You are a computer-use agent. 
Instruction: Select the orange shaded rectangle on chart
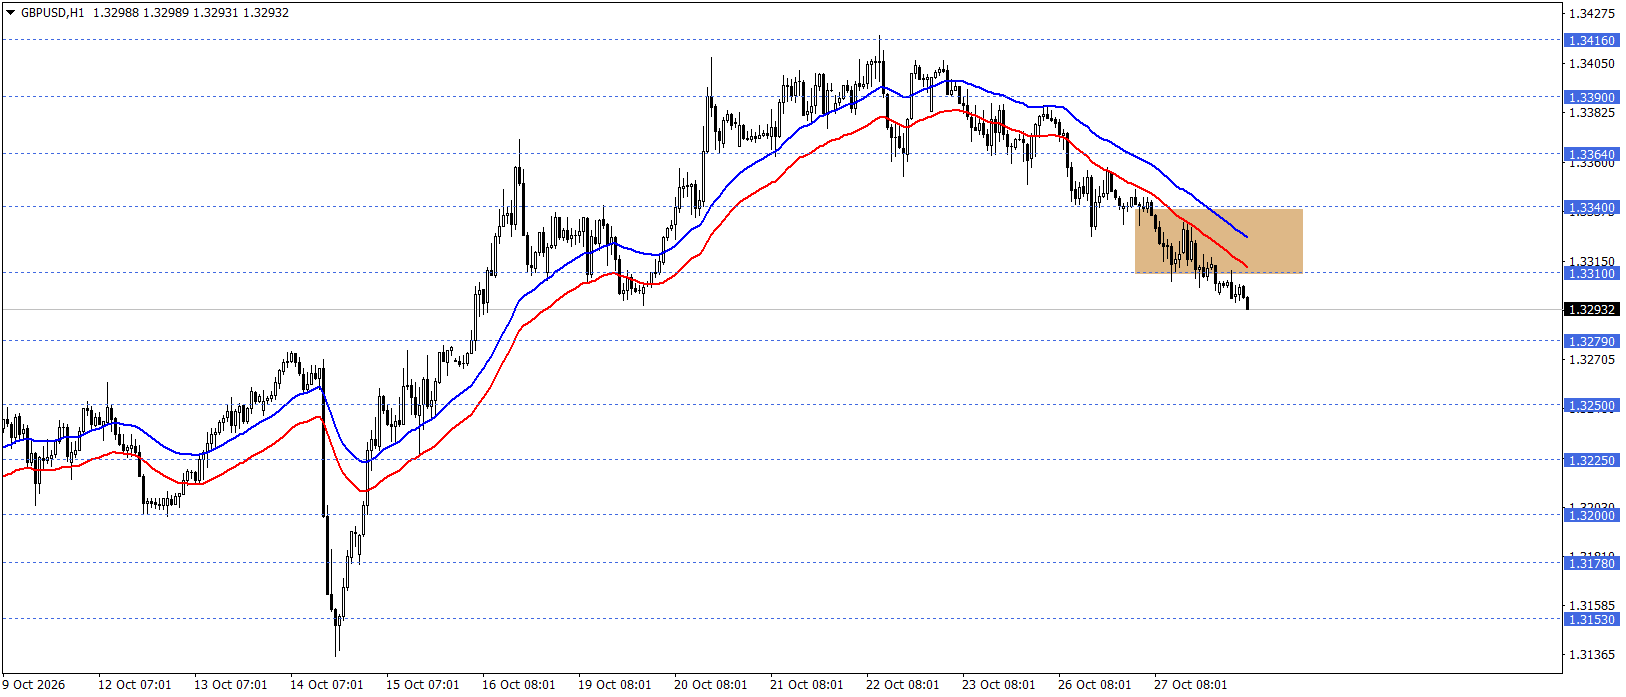tap(1219, 241)
